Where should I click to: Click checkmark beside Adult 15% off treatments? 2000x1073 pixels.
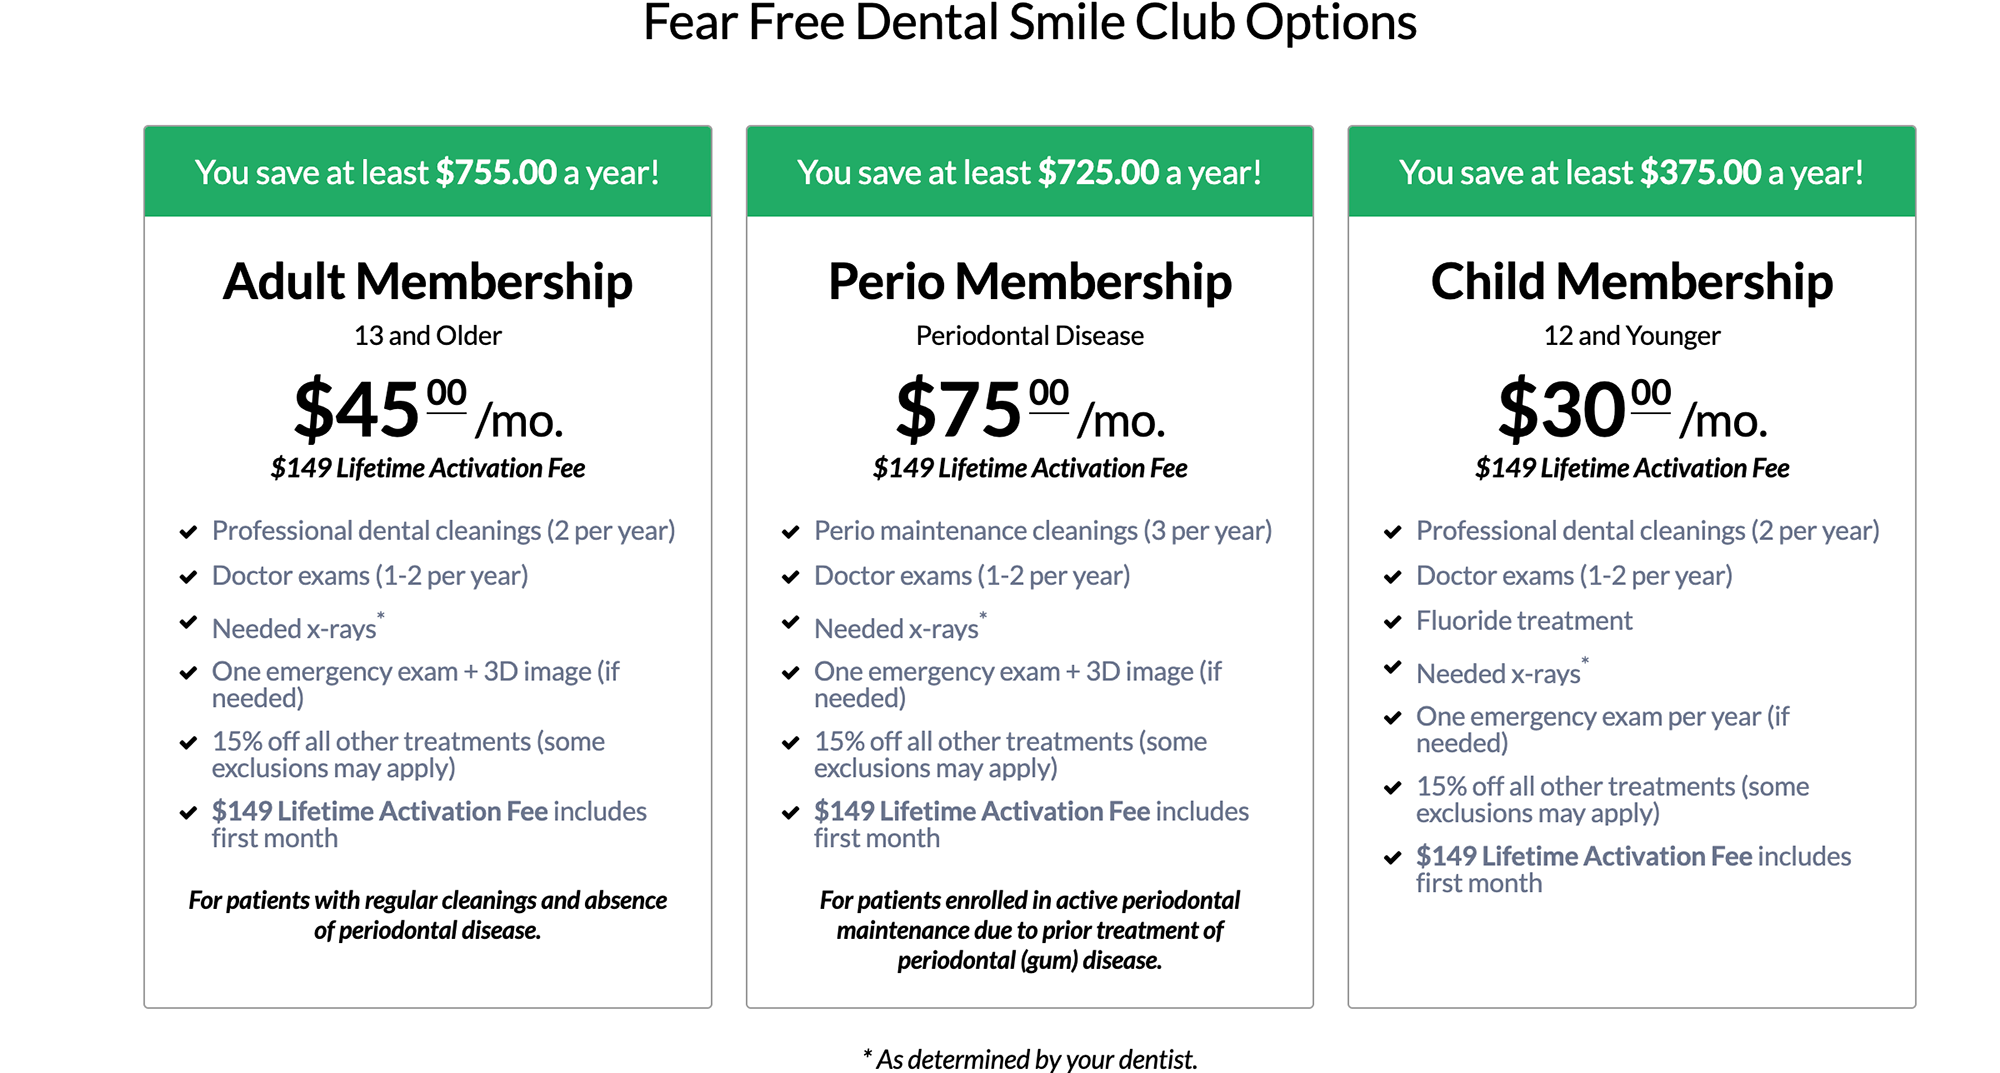tap(188, 743)
